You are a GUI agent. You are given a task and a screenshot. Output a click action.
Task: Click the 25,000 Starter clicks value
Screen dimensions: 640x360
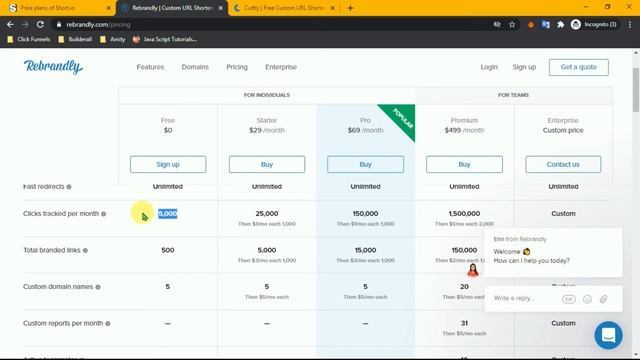[x=267, y=213]
